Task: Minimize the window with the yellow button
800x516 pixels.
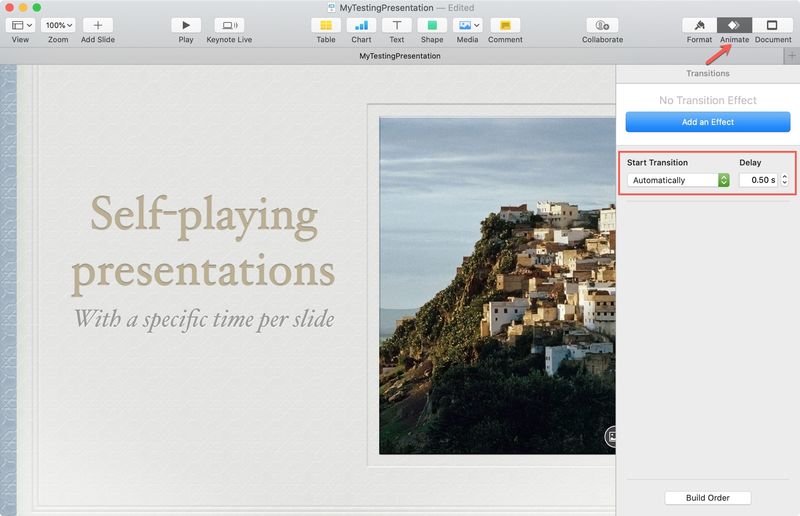Action: click(x=23, y=8)
